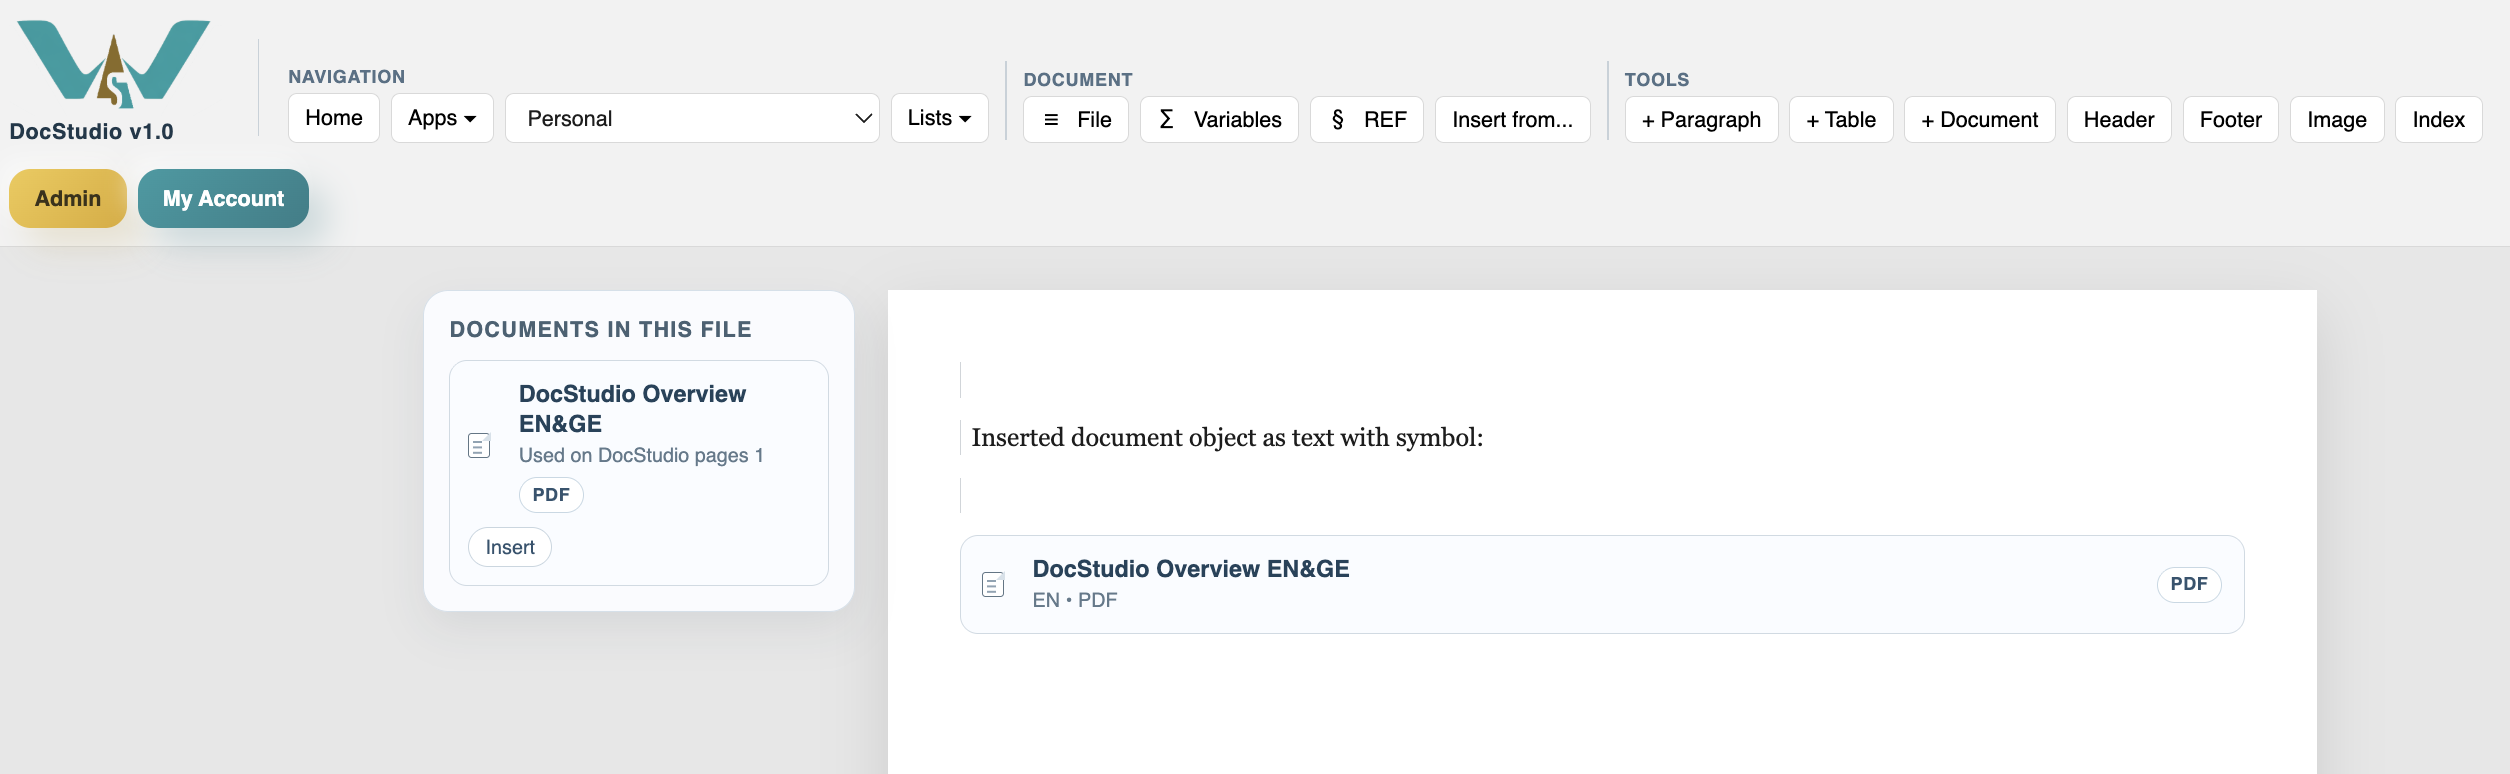This screenshot has width=2510, height=774.
Task: Open the File menu with hamburger icon
Action: (x=1076, y=120)
